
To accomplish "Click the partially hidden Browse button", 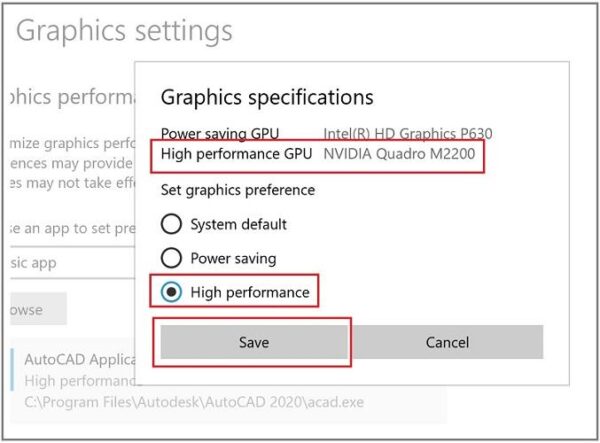I will (x=36, y=309).
